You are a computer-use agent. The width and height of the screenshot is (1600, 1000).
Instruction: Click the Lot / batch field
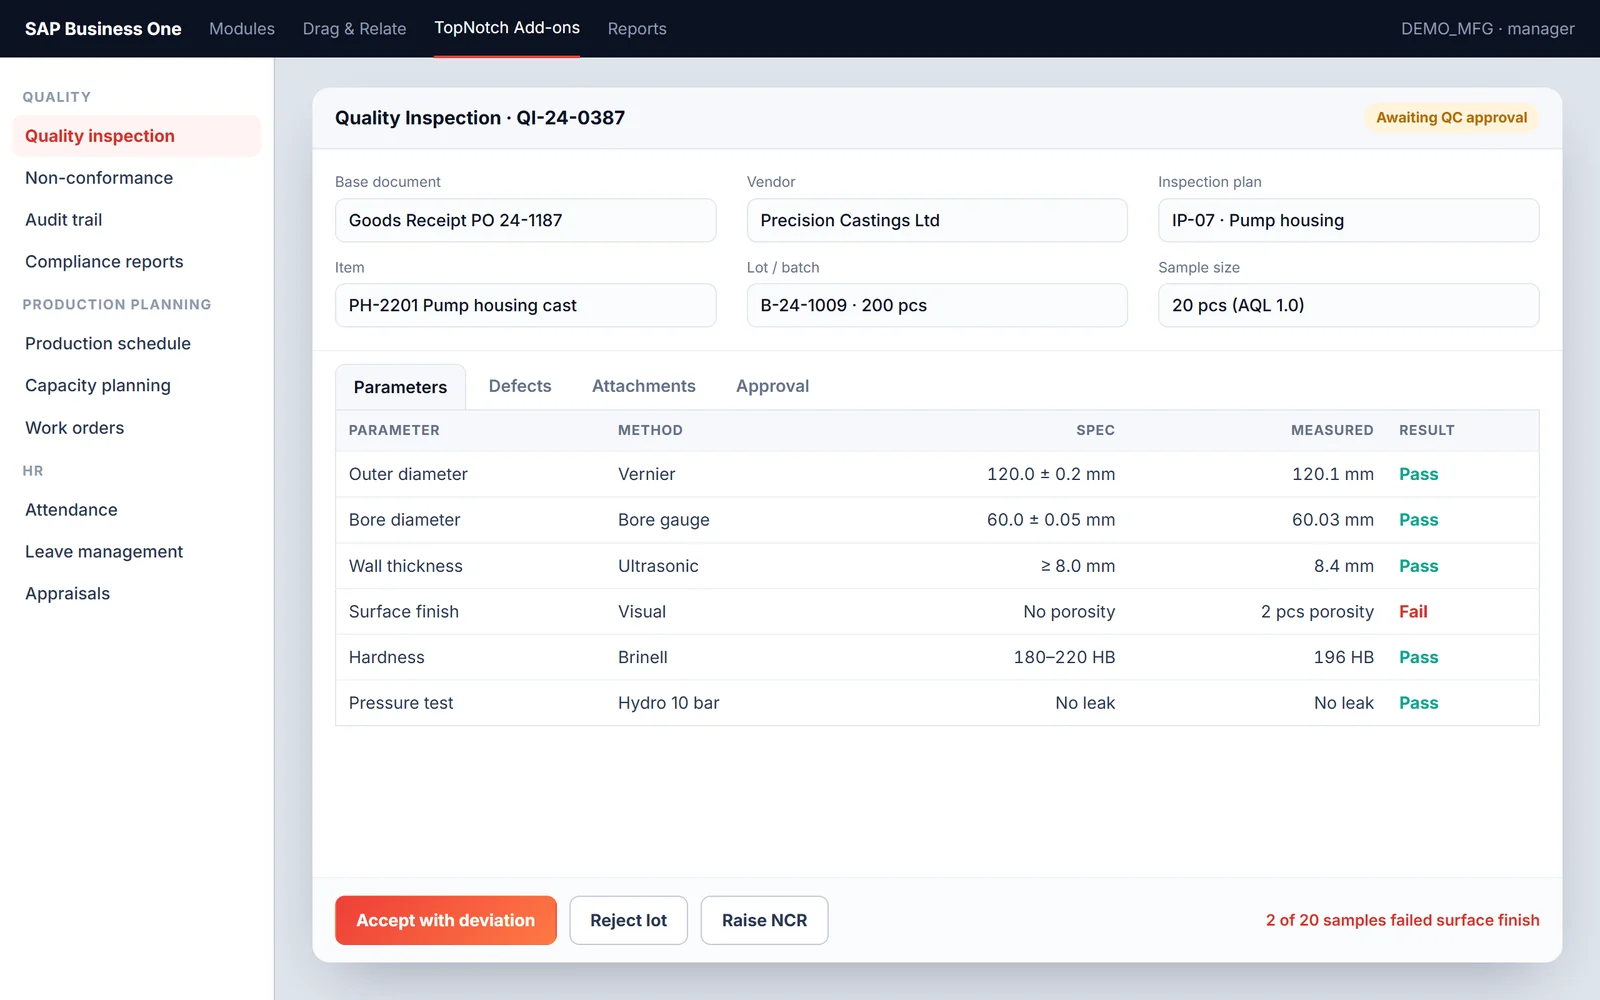pyautogui.click(x=937, y=305)
